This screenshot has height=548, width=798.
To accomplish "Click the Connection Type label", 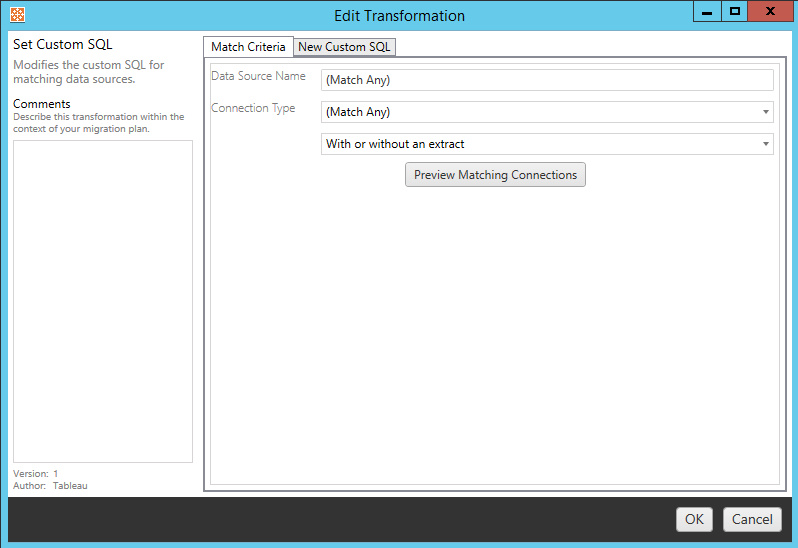I will (x=253, y=109).
